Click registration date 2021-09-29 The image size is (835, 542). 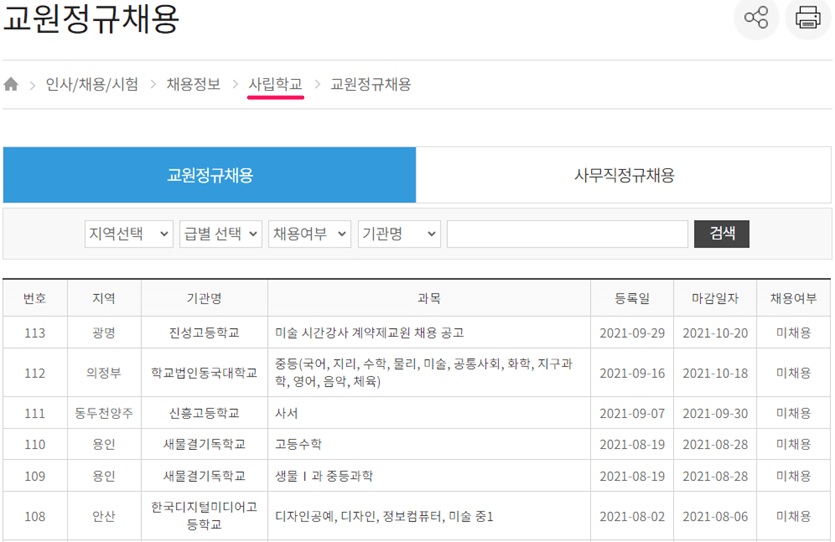coord(632,333)
